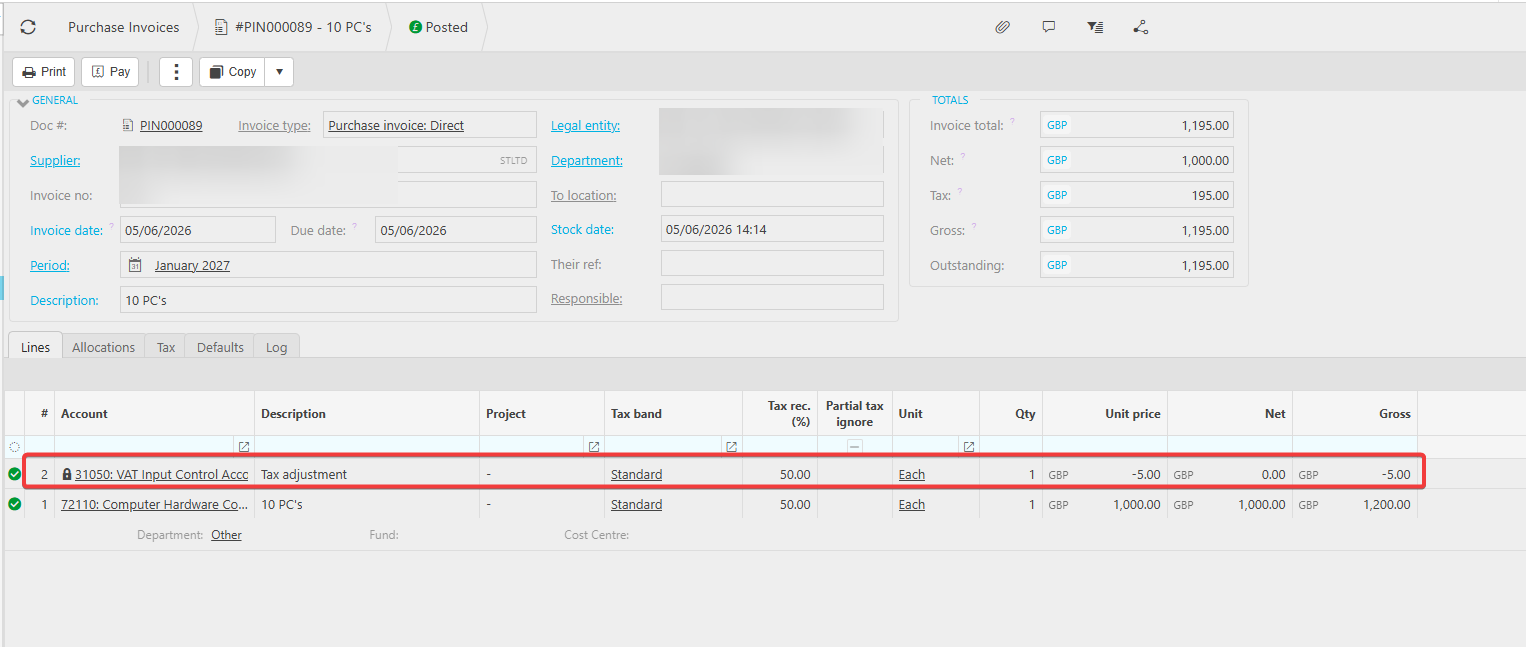Collapse the GENERAL section chevron
Image resolution: width=1526 pixels, height=647 pixels.
pos(22,102)
